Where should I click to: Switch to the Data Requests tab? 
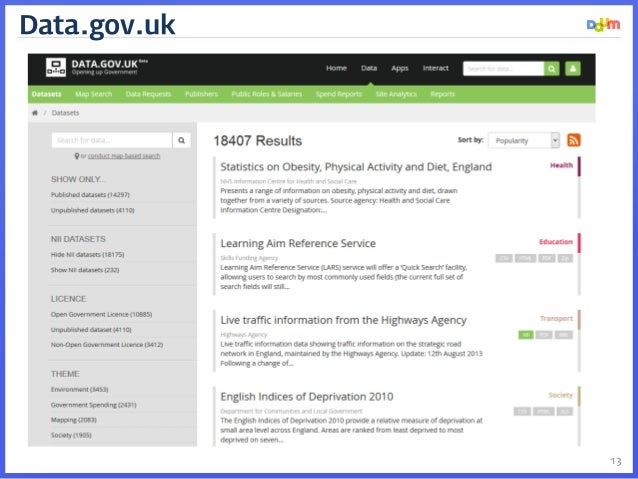[x=148, y=94]
